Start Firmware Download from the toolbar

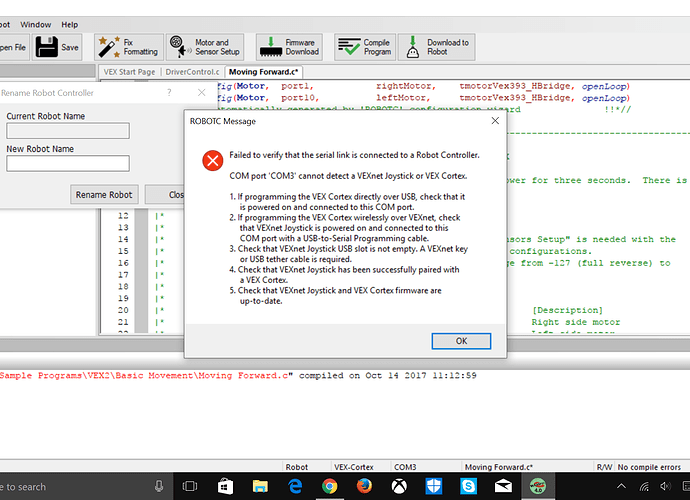289,47
